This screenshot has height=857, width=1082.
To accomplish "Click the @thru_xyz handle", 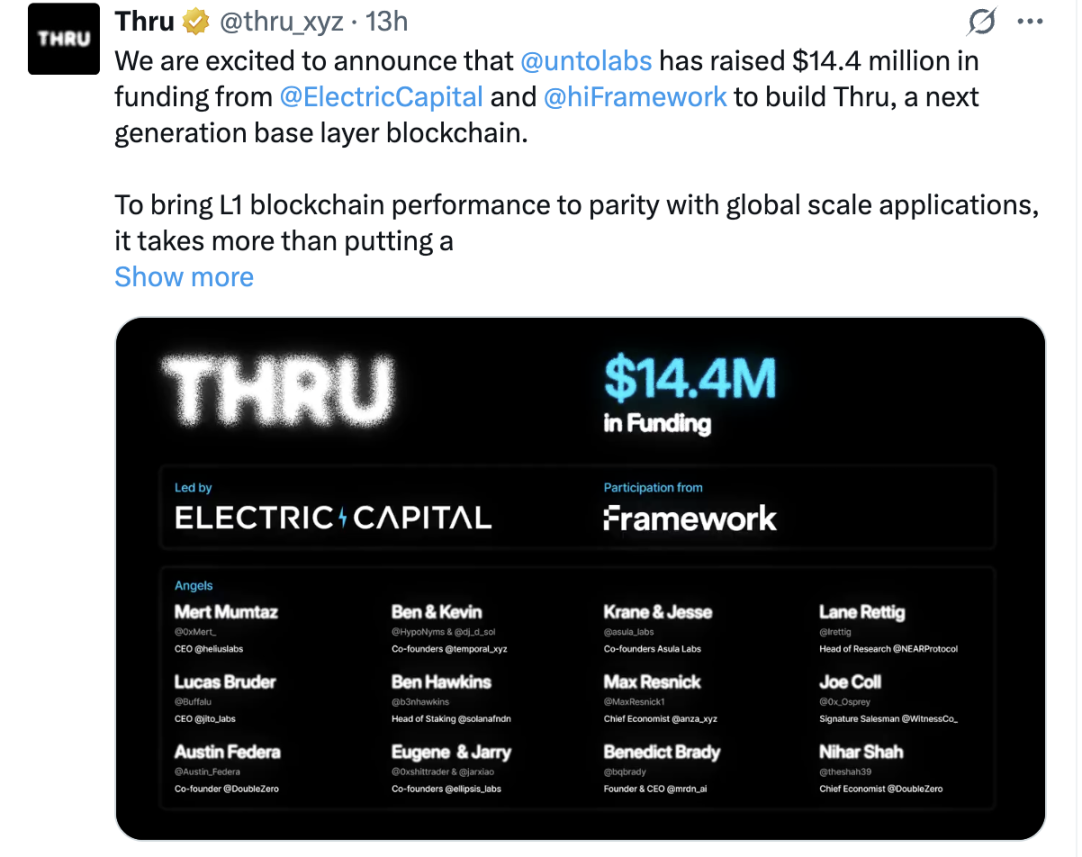I will coord(280,22).
